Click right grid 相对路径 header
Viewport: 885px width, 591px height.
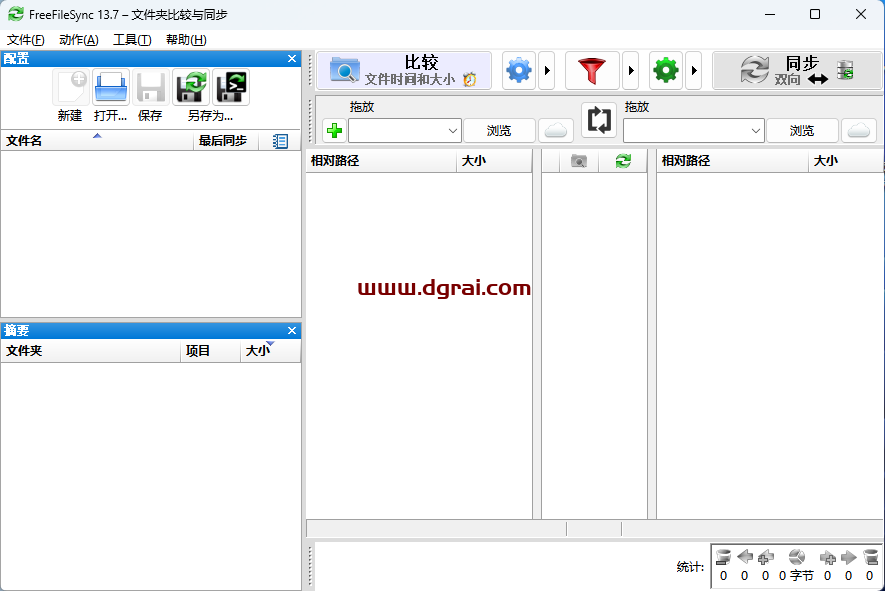point(732,161)
